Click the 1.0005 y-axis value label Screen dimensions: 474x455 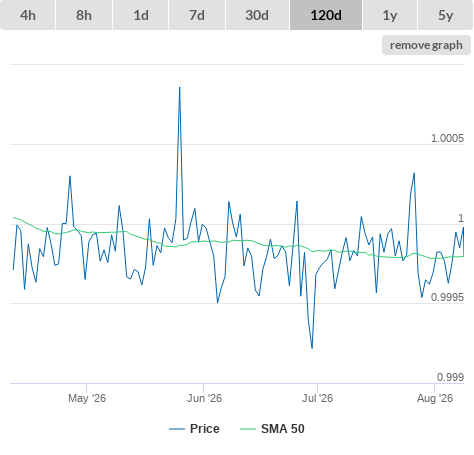447,138
